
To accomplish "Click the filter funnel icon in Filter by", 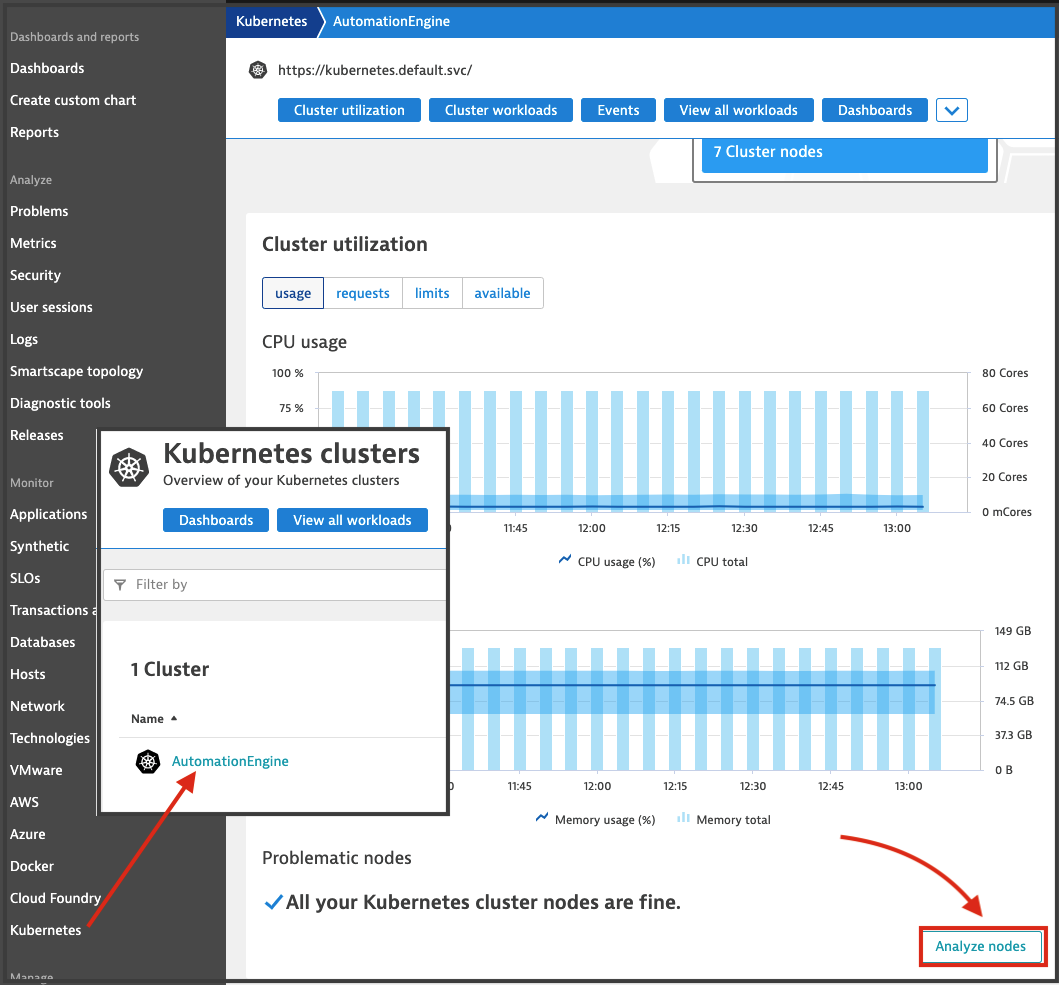I will tap(120, 584).
